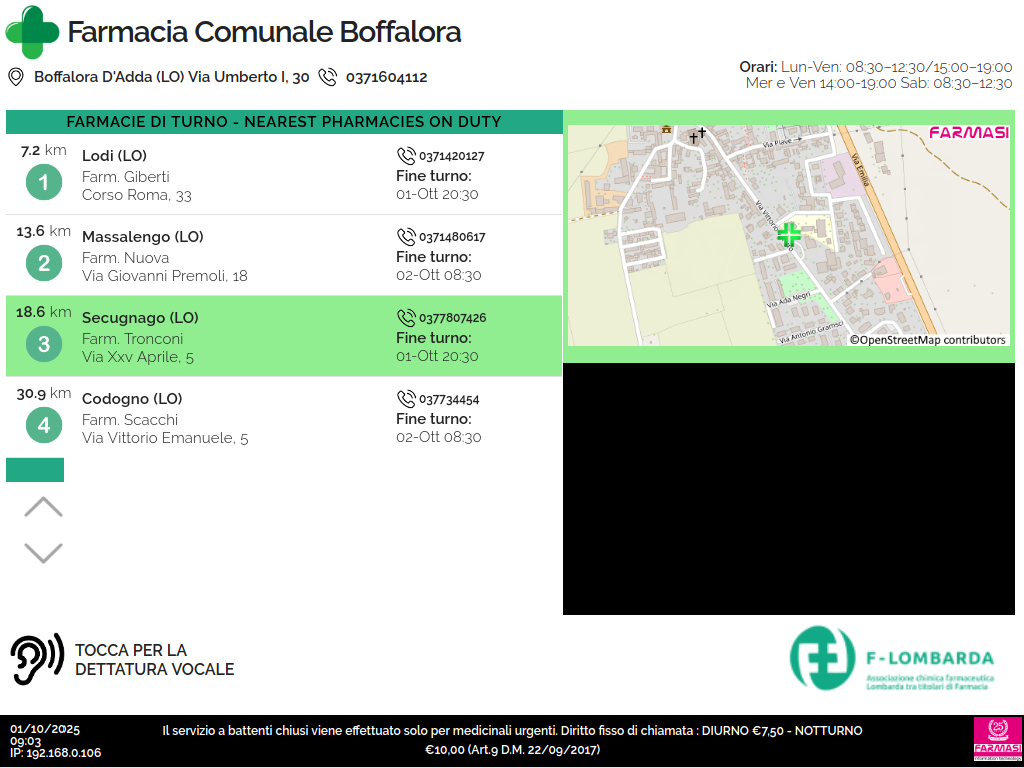This screenshot has width=1024, height=768.
Task: Click the phone icon next to 0371604112
Action: [x=328, y=77]
